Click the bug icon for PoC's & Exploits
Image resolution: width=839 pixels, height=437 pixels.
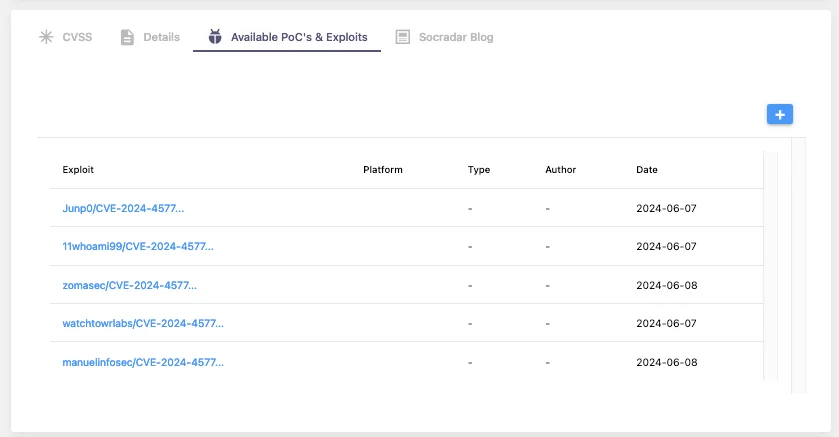click(215, 37)
